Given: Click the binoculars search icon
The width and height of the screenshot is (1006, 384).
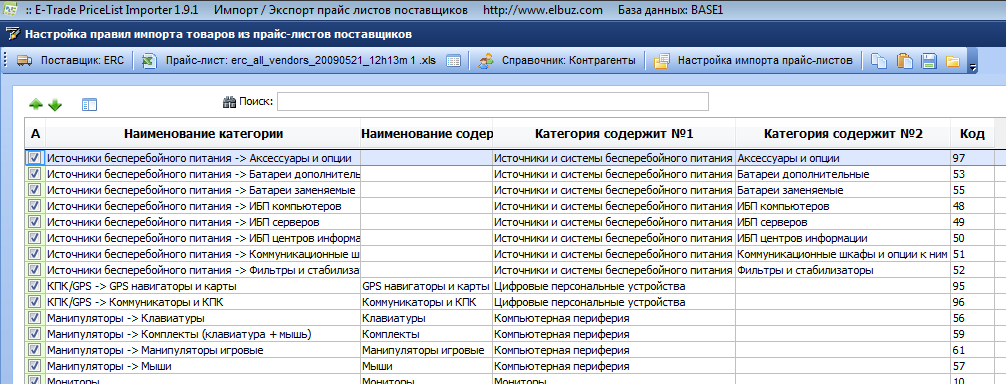Looking at the screenshot, I should [x=229, y=102].
